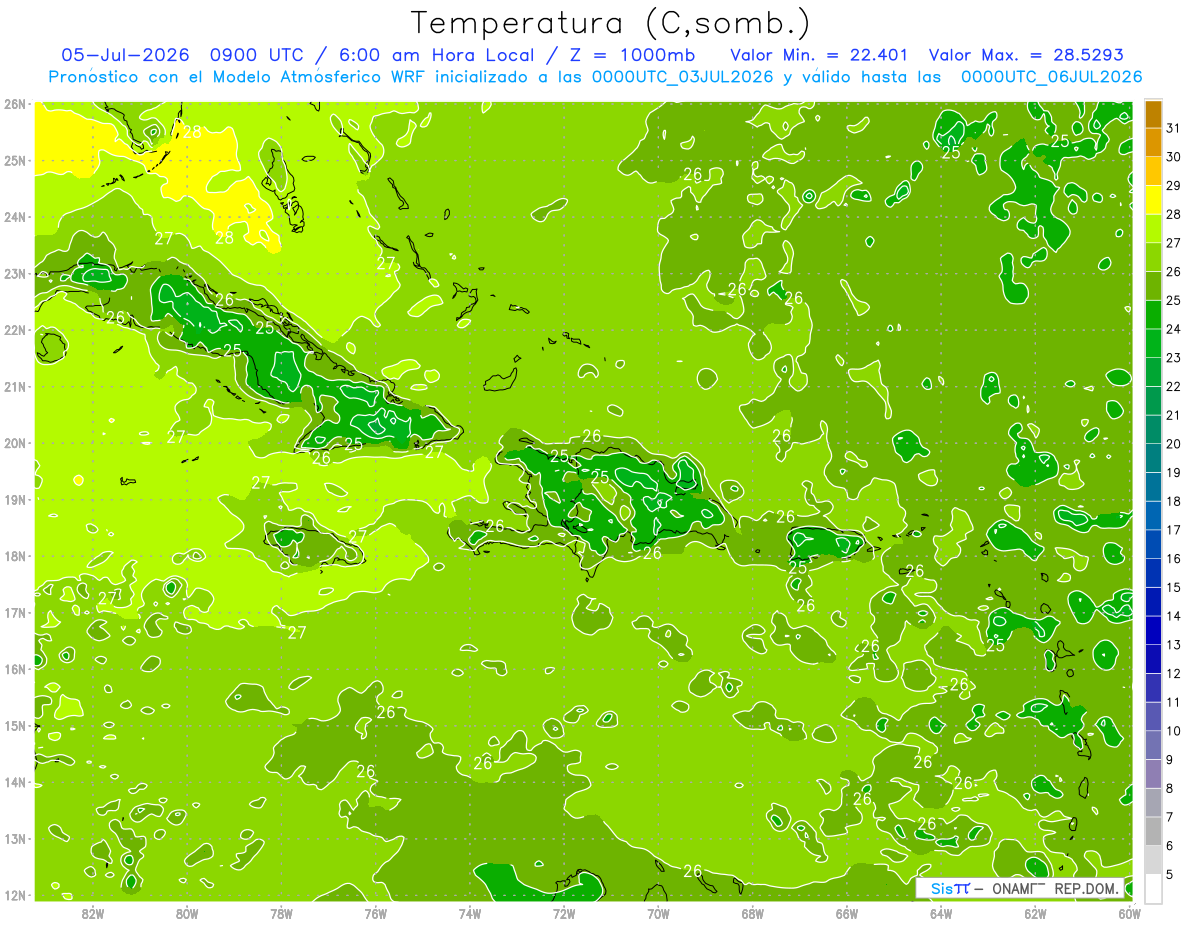Click the 21N latitude axis label
The width and height of the screenshot is (1200, 927).
14,386
